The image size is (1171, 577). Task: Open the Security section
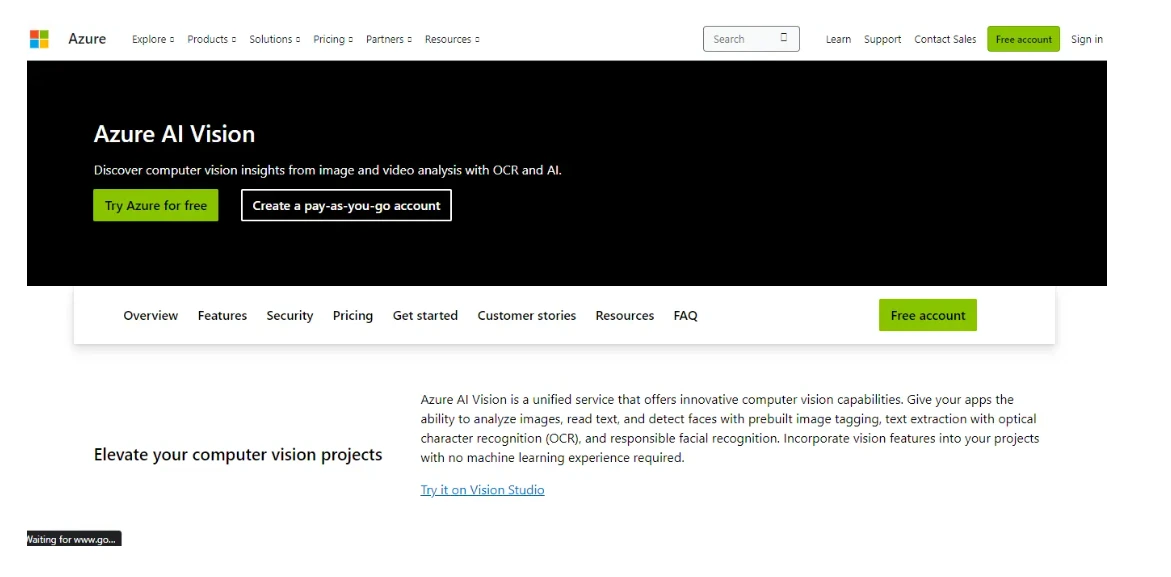(289, 315)
